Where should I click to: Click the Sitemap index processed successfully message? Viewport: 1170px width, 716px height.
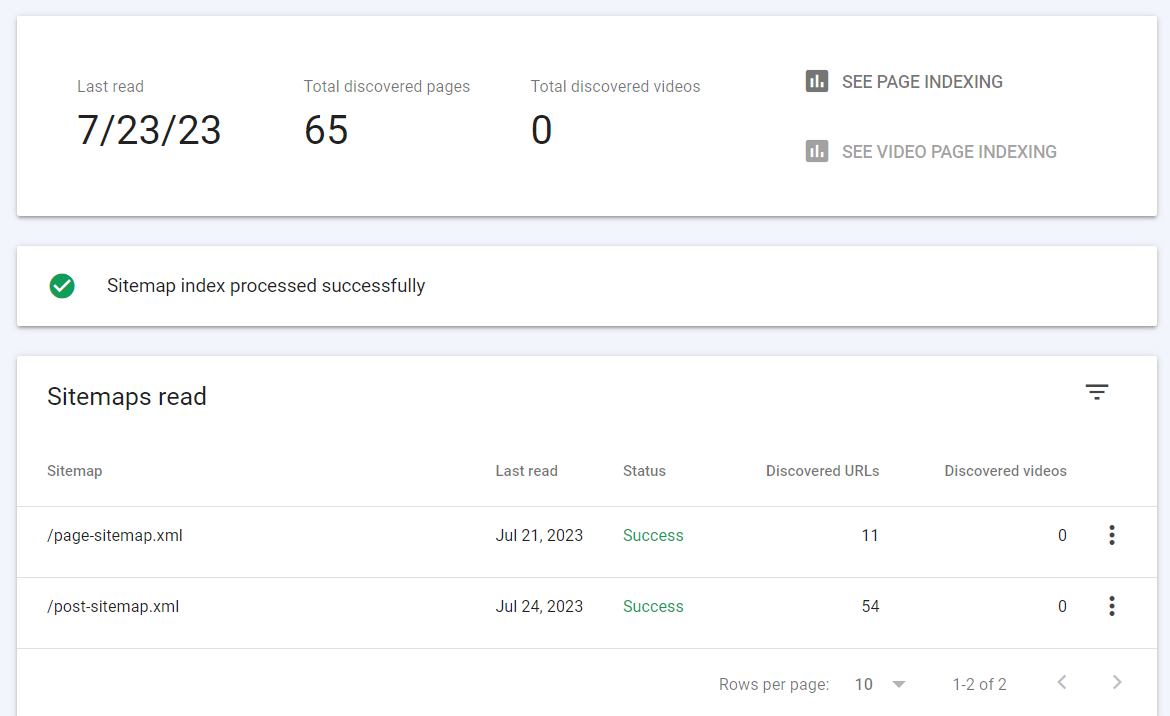[x=266, y=286]
